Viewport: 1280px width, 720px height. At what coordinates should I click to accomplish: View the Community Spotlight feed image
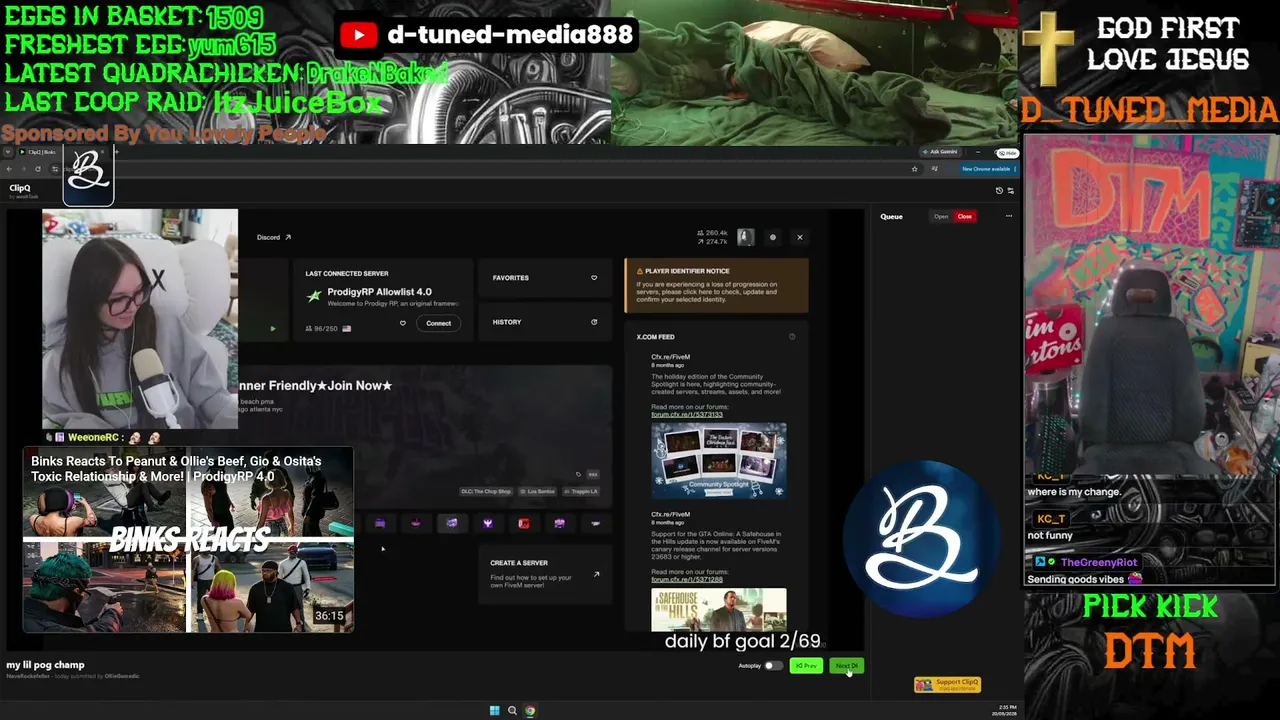click(719, 460)
